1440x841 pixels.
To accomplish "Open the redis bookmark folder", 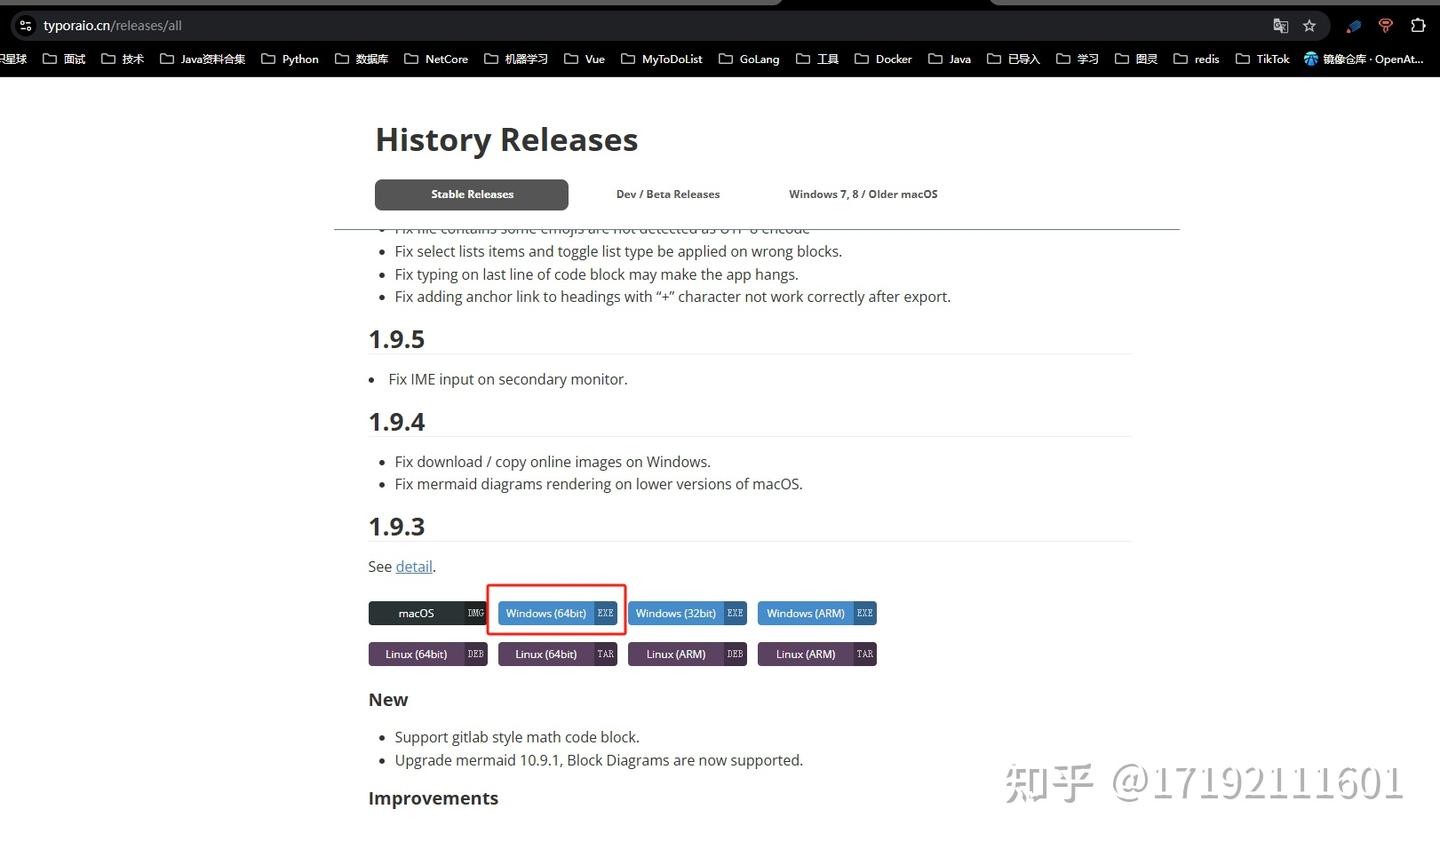I will [1196, 59].
